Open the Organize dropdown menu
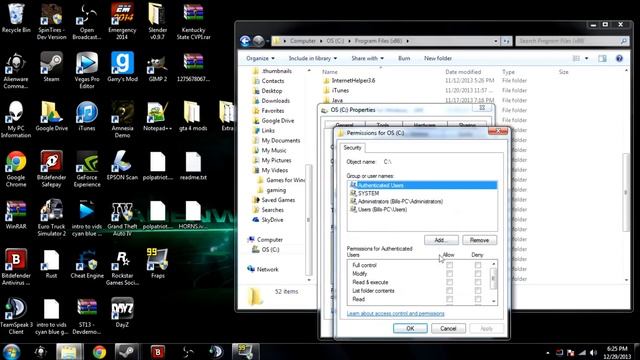 click(260, 58)
